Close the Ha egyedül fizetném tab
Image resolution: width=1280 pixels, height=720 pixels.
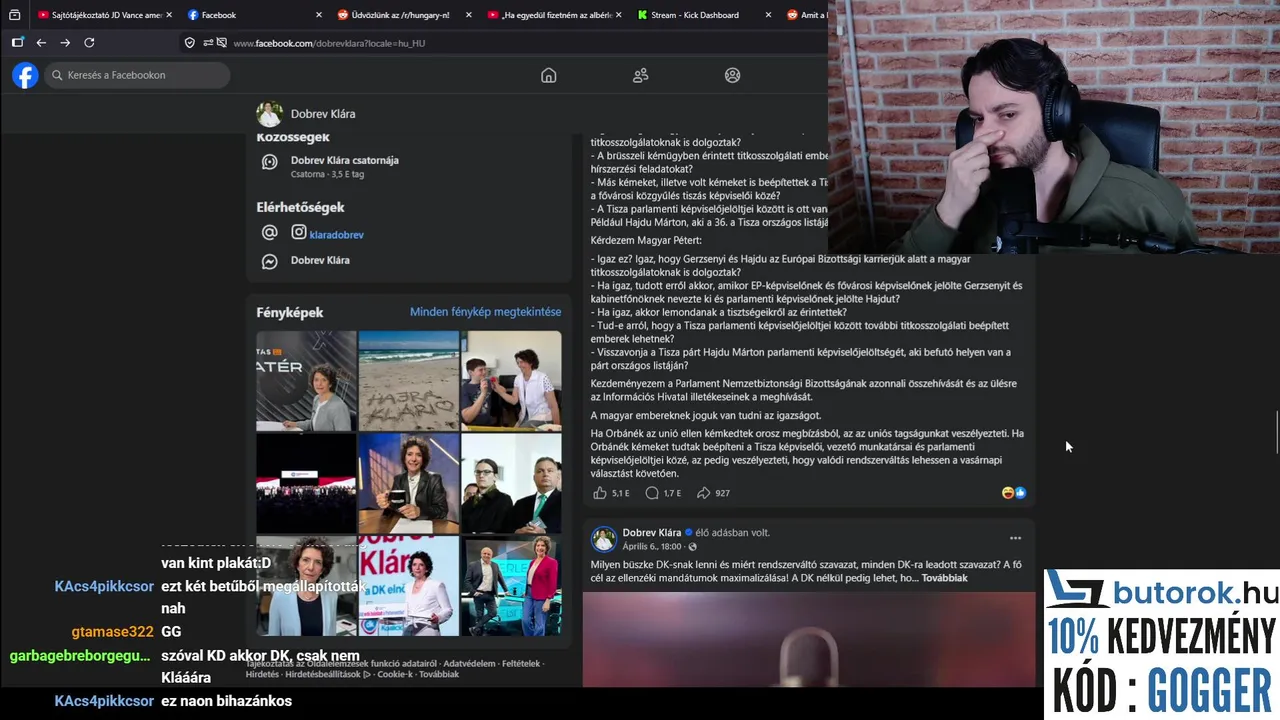pyautogui.click(x=618, y=15)
